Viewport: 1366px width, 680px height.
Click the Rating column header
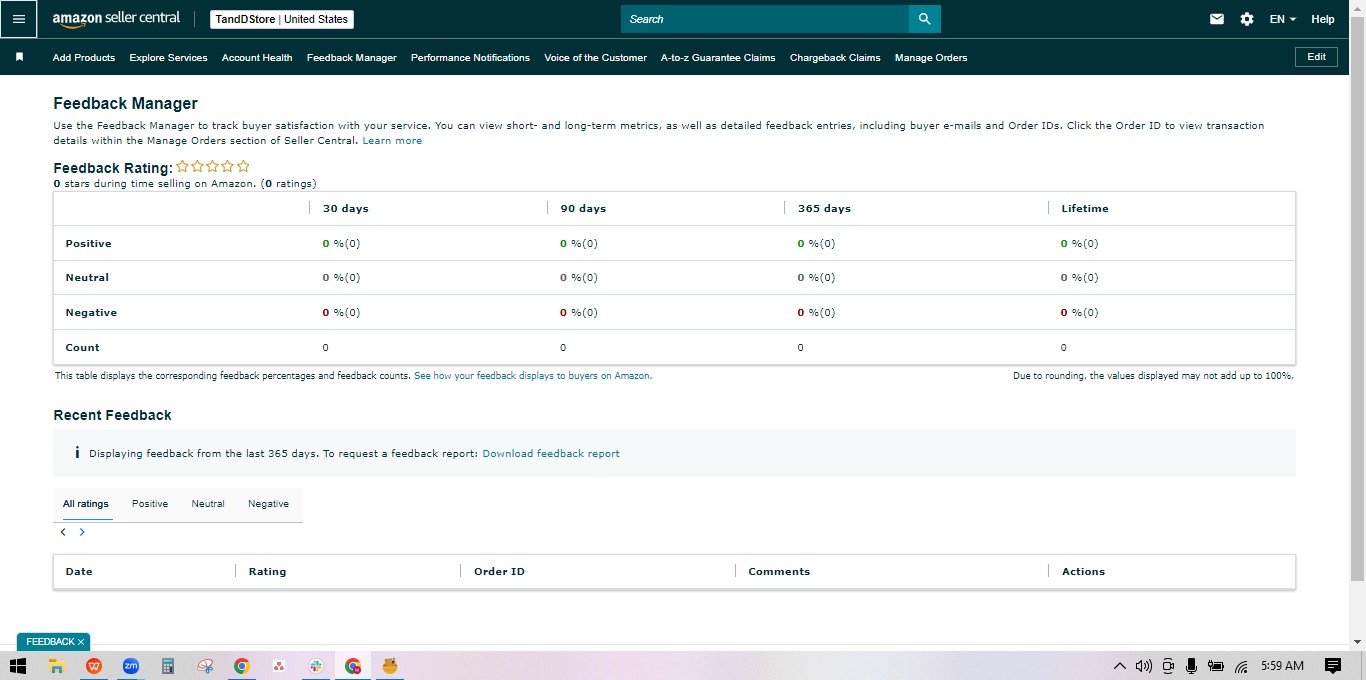coord(267,572)
